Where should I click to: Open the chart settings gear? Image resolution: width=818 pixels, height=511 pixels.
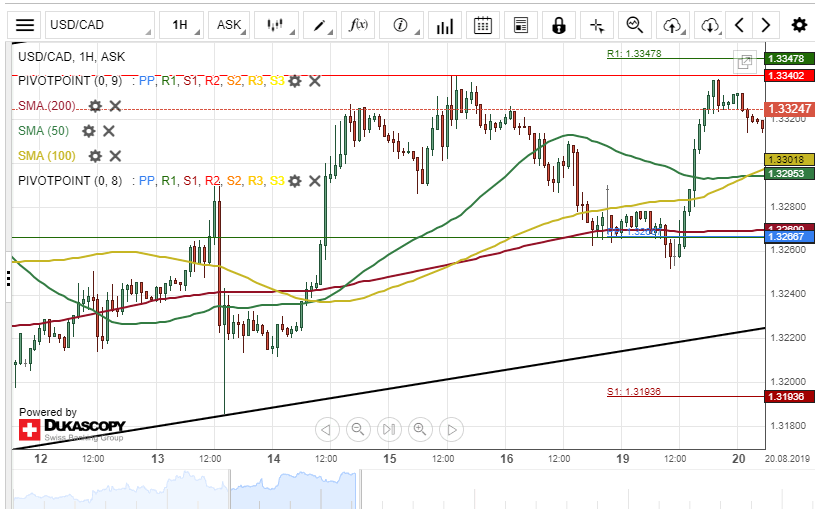coord(799,25)
